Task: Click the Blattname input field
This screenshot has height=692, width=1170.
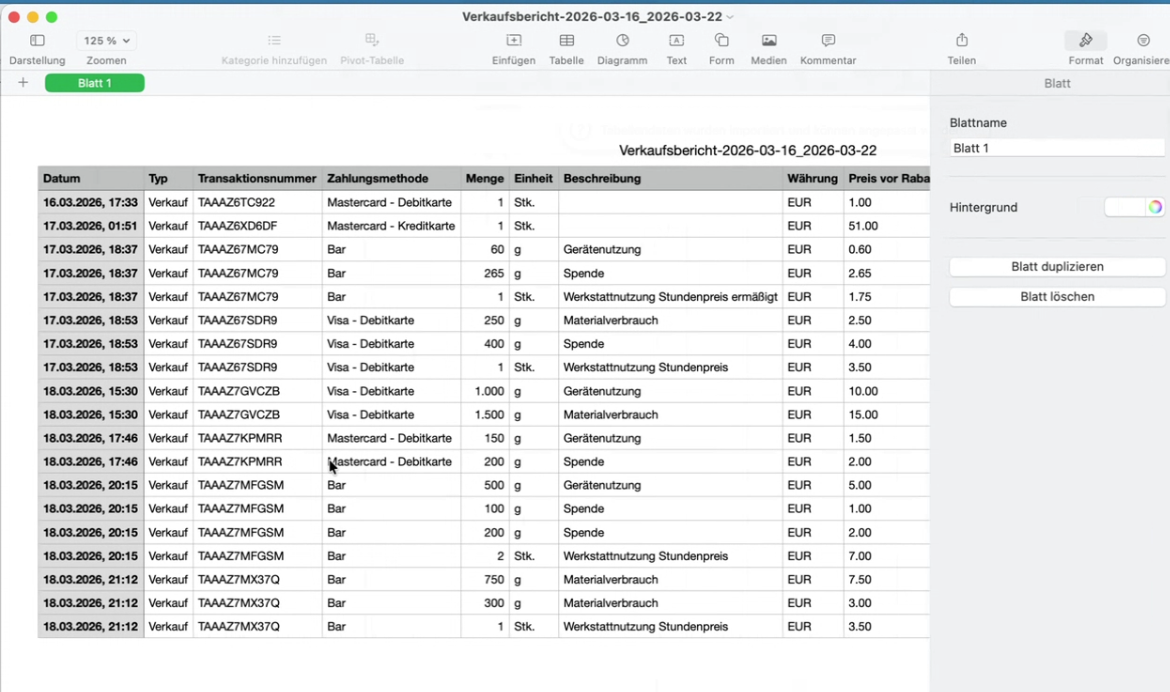Action: 1057,148
